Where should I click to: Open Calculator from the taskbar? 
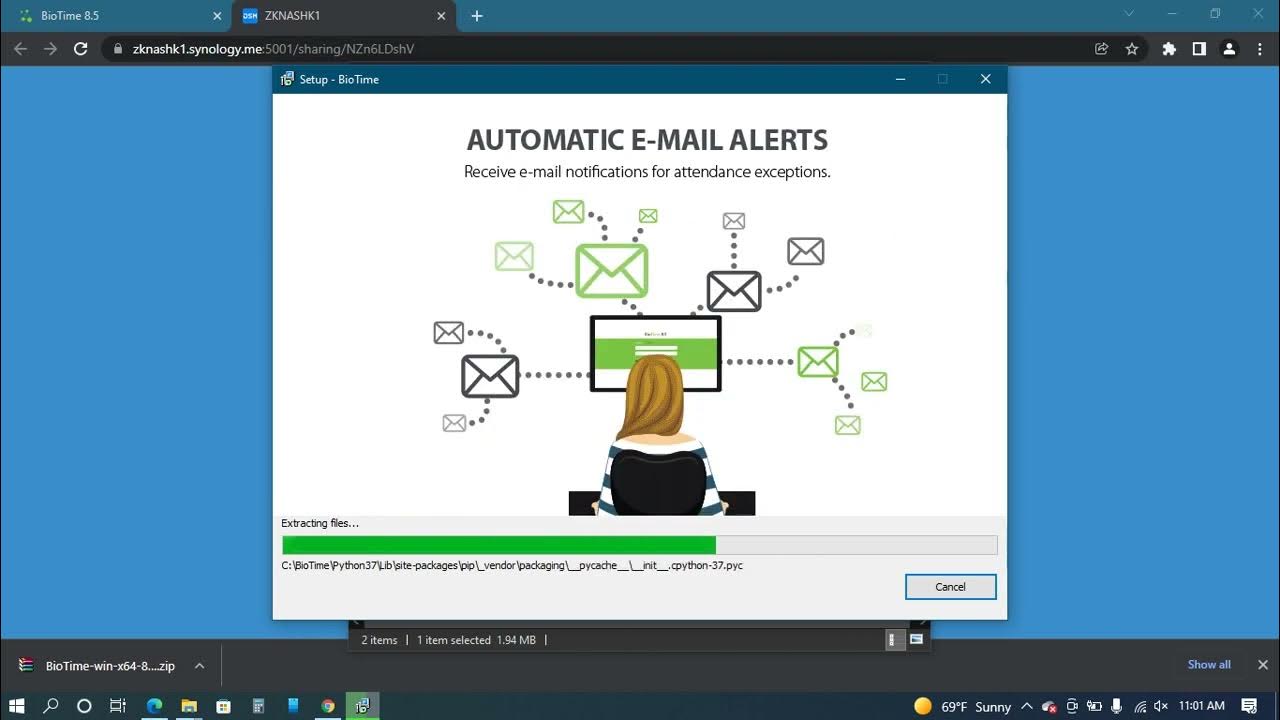tap(258, 706)
